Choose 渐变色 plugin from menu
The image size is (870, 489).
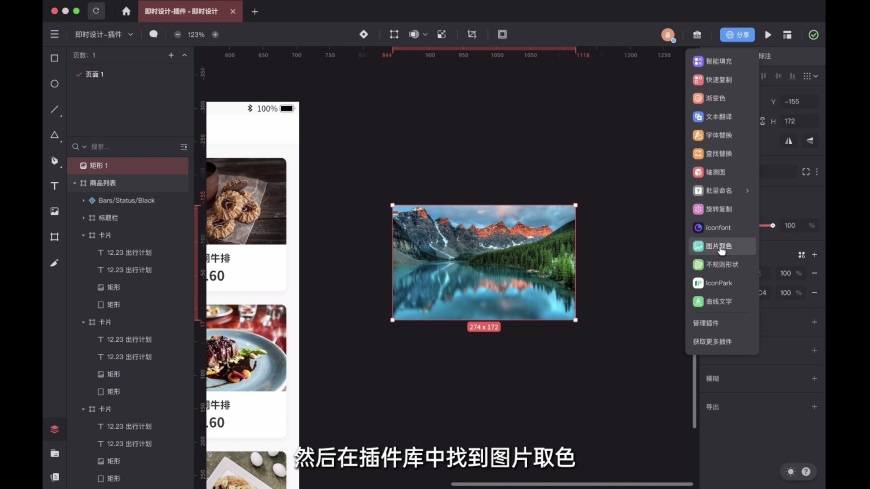point(721,98)
